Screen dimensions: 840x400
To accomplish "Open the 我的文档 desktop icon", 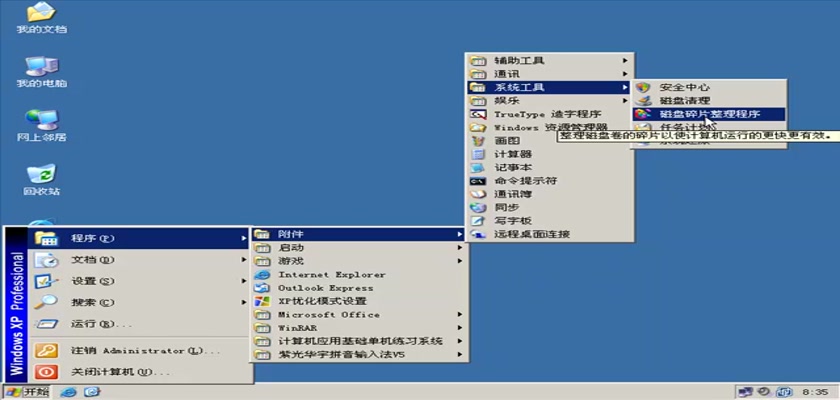I will [x=42, y=18].
